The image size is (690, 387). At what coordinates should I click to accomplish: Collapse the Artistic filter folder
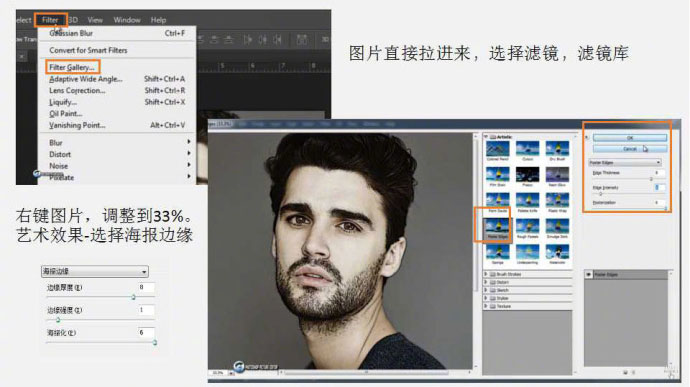tap(486, 137)
